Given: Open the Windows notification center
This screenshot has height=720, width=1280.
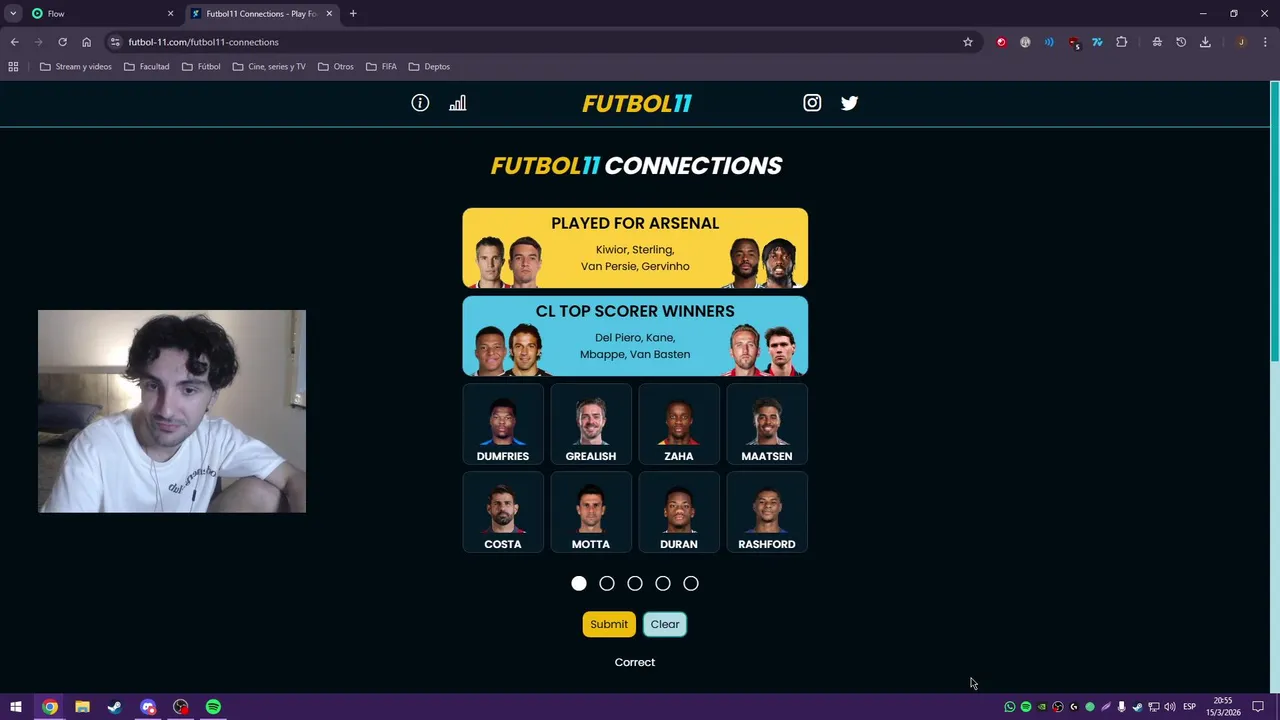Looking at the screenshot, I should 1258,707.
